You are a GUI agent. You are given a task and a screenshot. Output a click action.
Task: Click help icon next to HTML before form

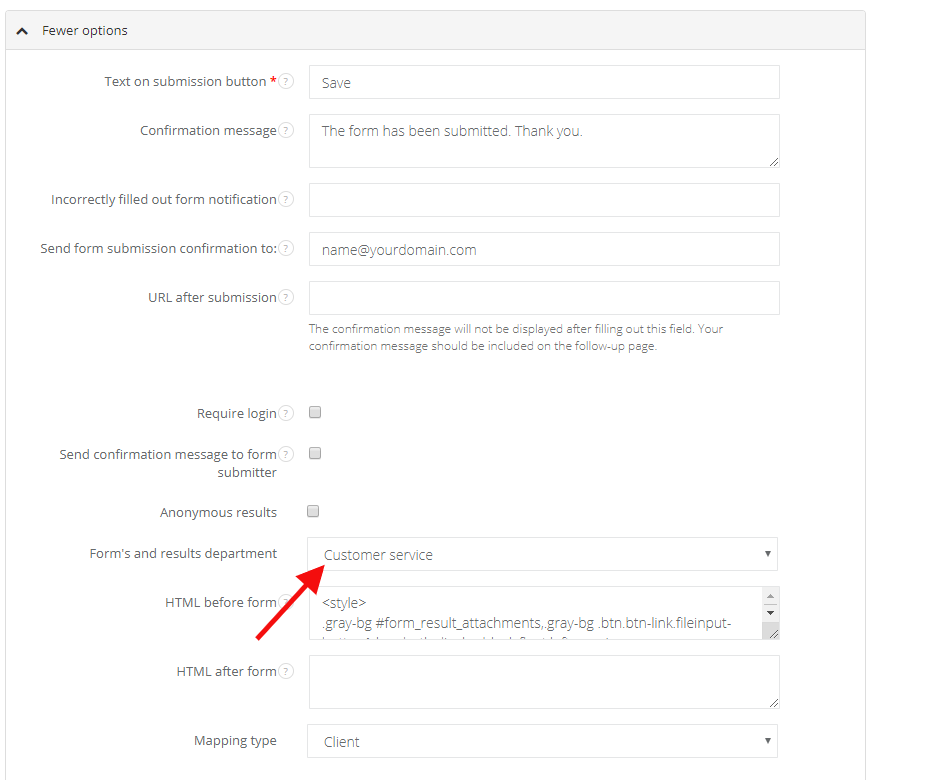pos(286,603)
